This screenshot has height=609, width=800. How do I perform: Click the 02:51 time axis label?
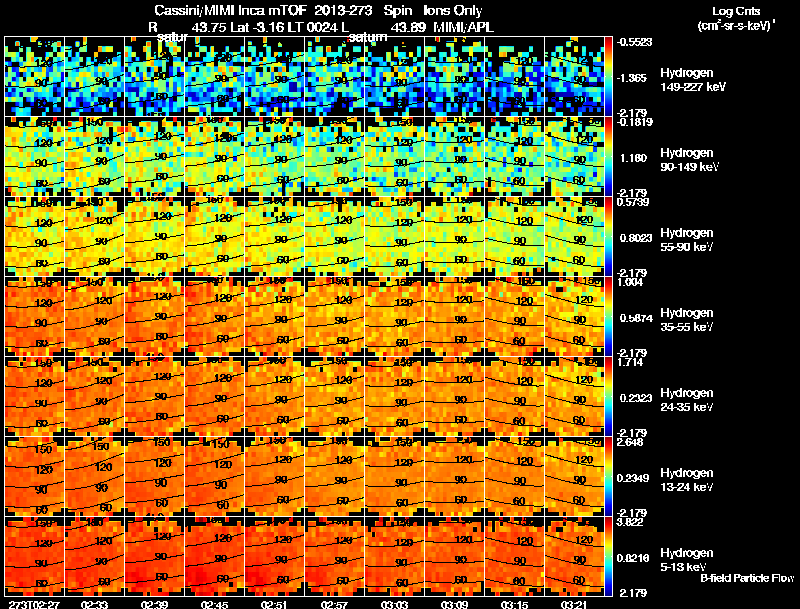274,604
